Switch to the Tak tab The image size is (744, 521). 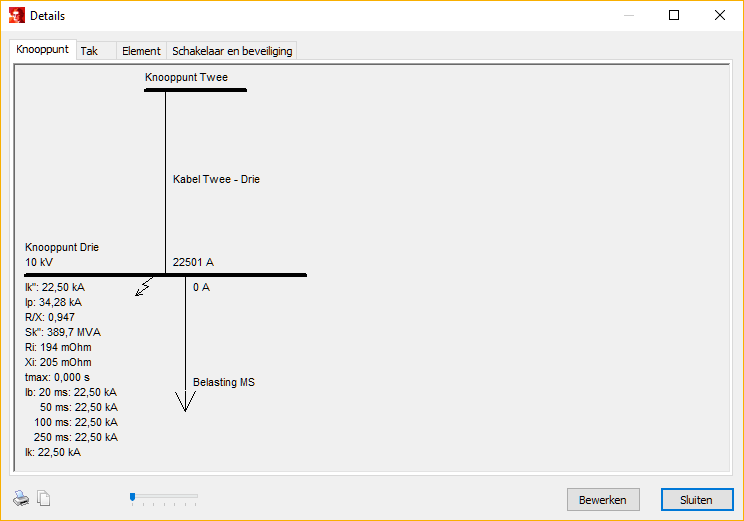pyautogui.click(x=89, y=51)
